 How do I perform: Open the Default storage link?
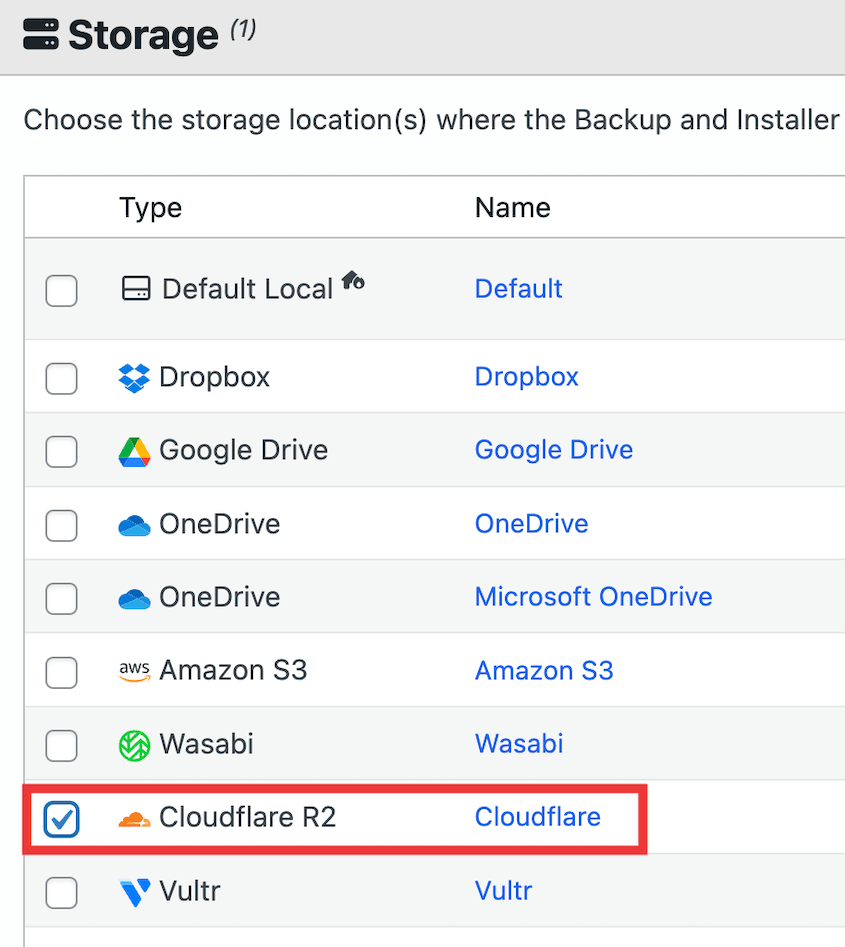518,289
